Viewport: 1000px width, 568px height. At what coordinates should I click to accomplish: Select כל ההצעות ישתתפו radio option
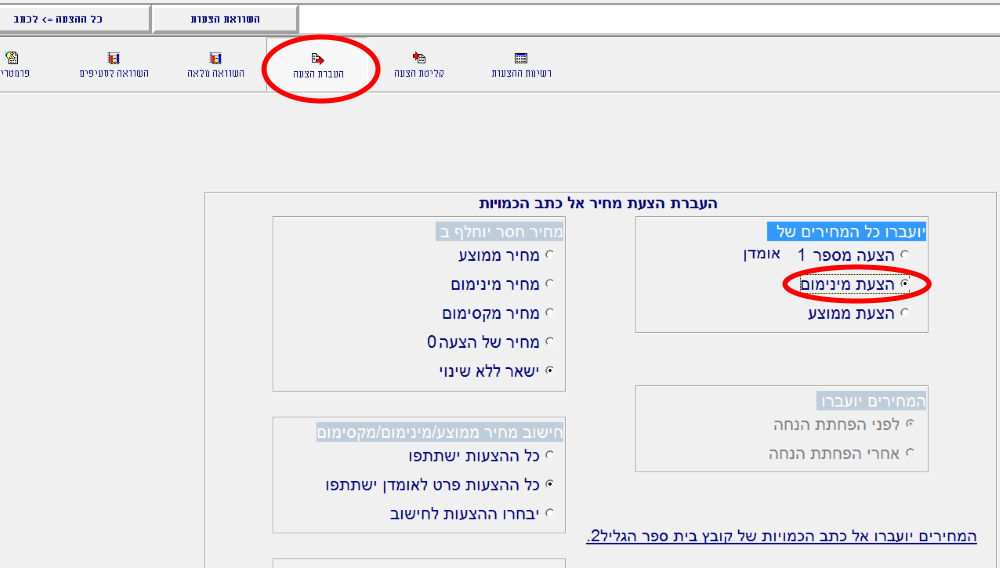[x=548, y=456]
